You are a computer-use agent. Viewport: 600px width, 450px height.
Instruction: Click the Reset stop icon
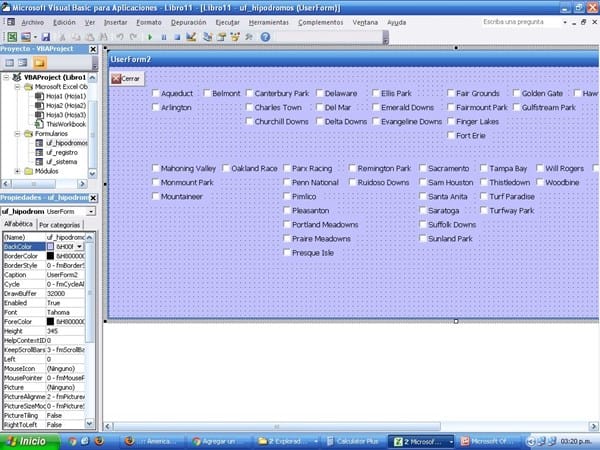tap(177, 37)
